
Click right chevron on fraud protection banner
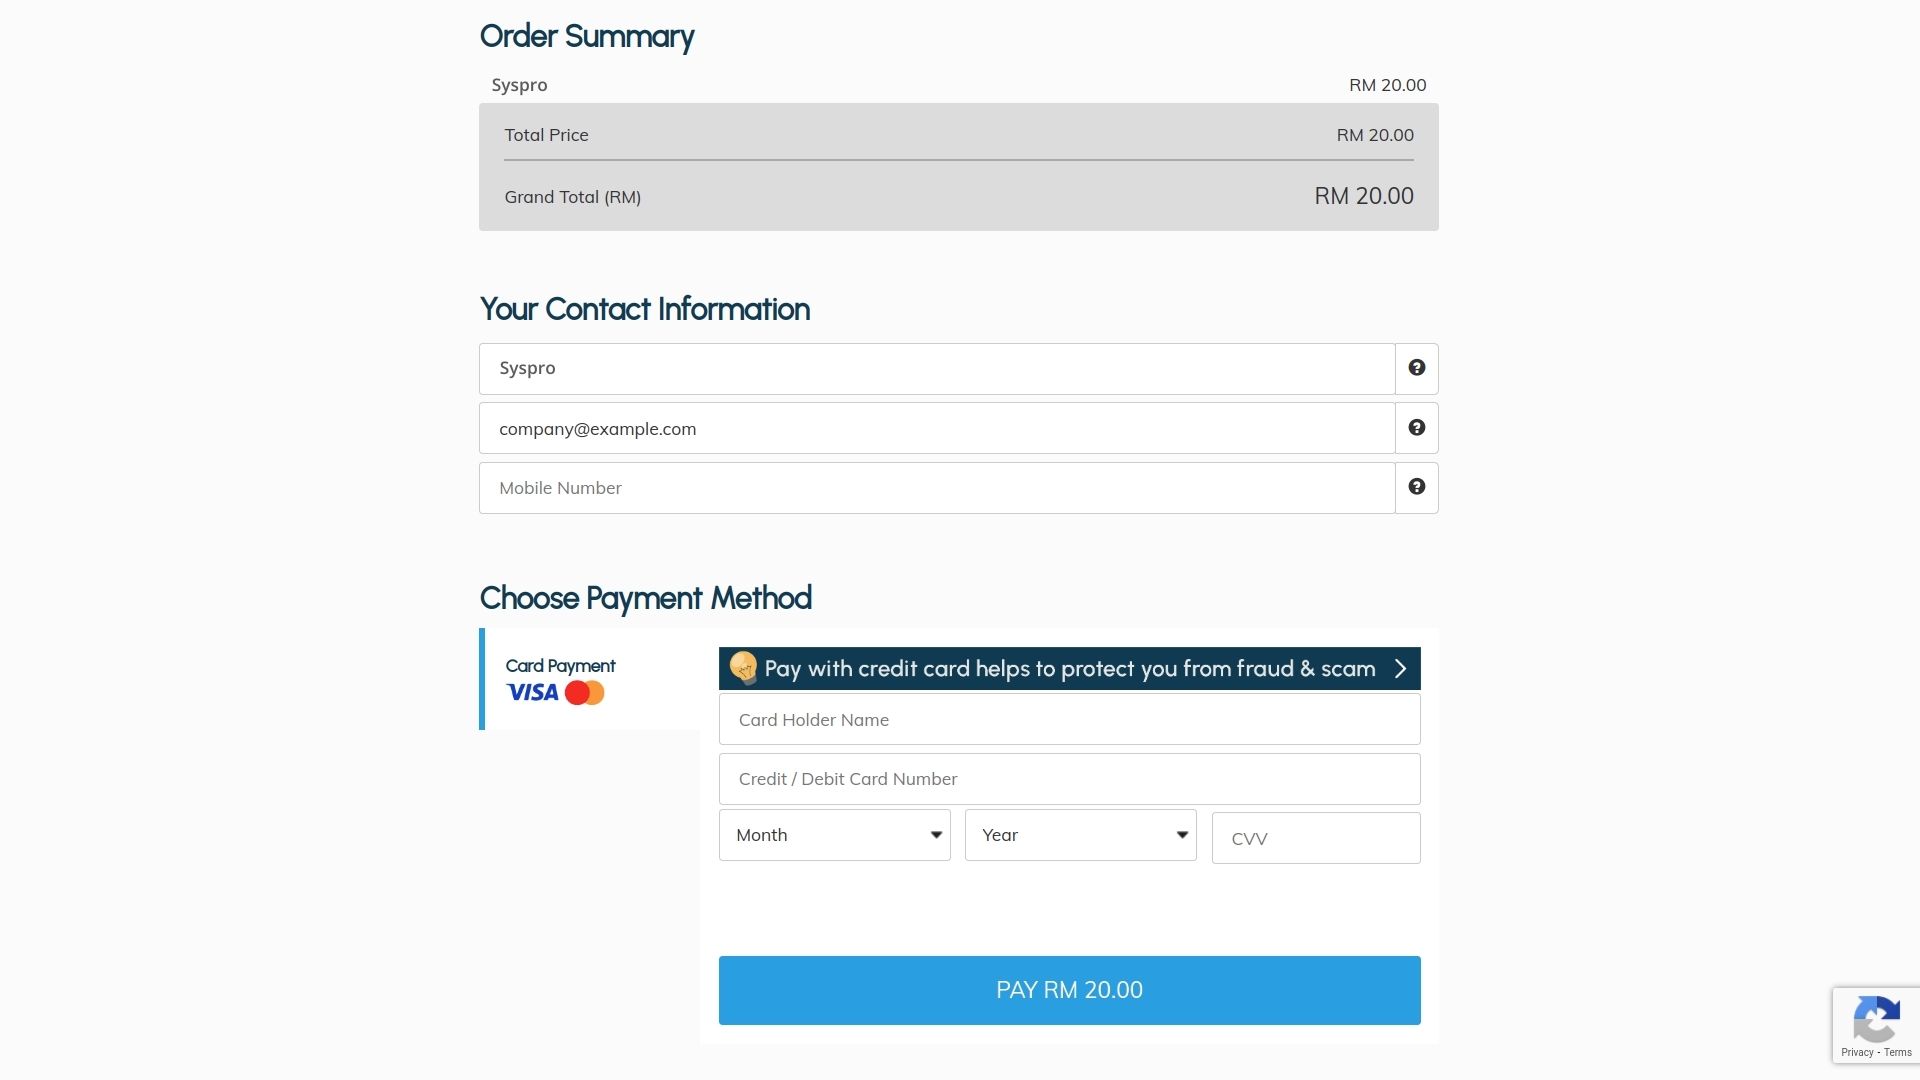1400,669
